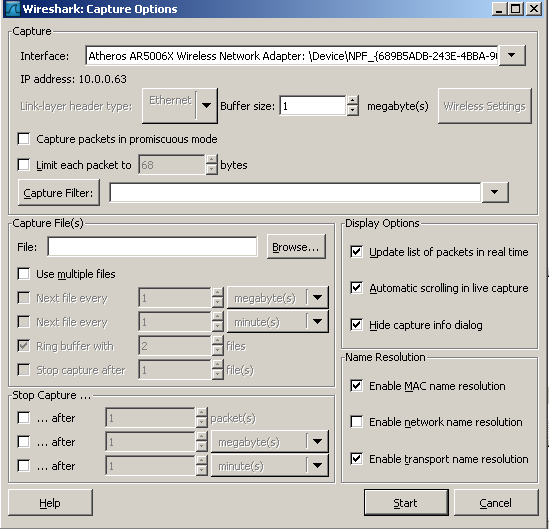Enable stop after minute(s) checkbox

coord(23,466)
